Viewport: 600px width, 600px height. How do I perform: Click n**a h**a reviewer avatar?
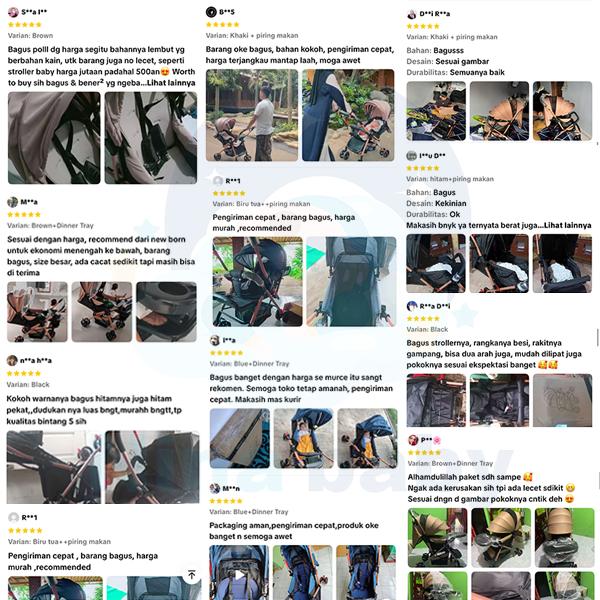pos(12,360)
